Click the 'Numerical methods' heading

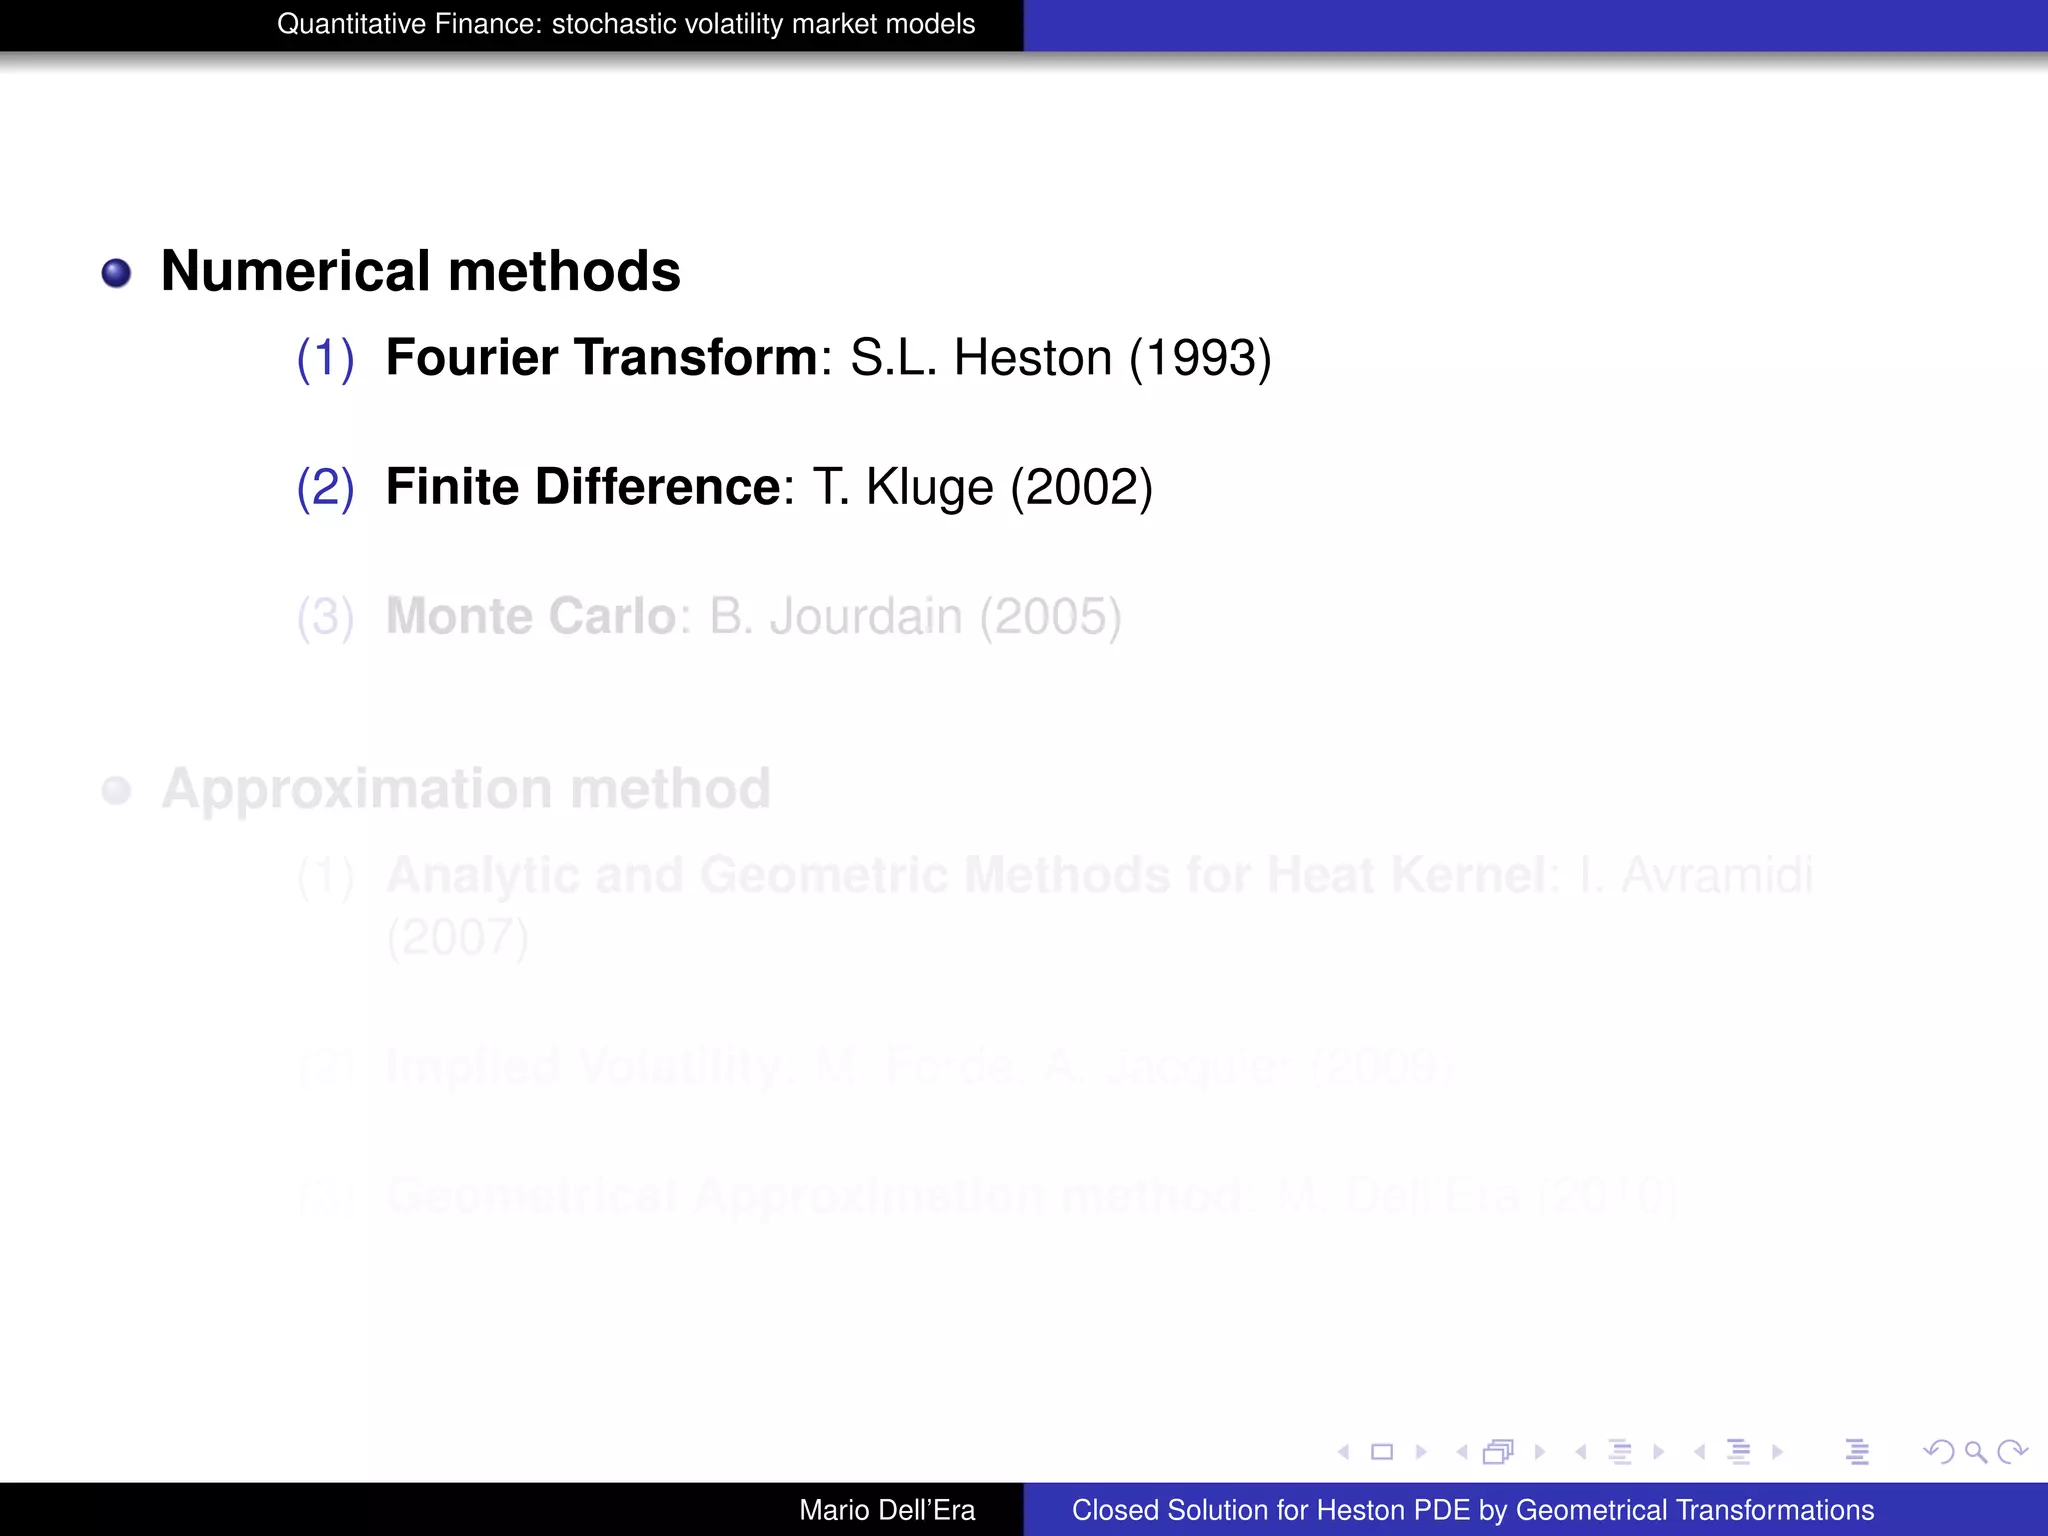click(x=420, y=271)
